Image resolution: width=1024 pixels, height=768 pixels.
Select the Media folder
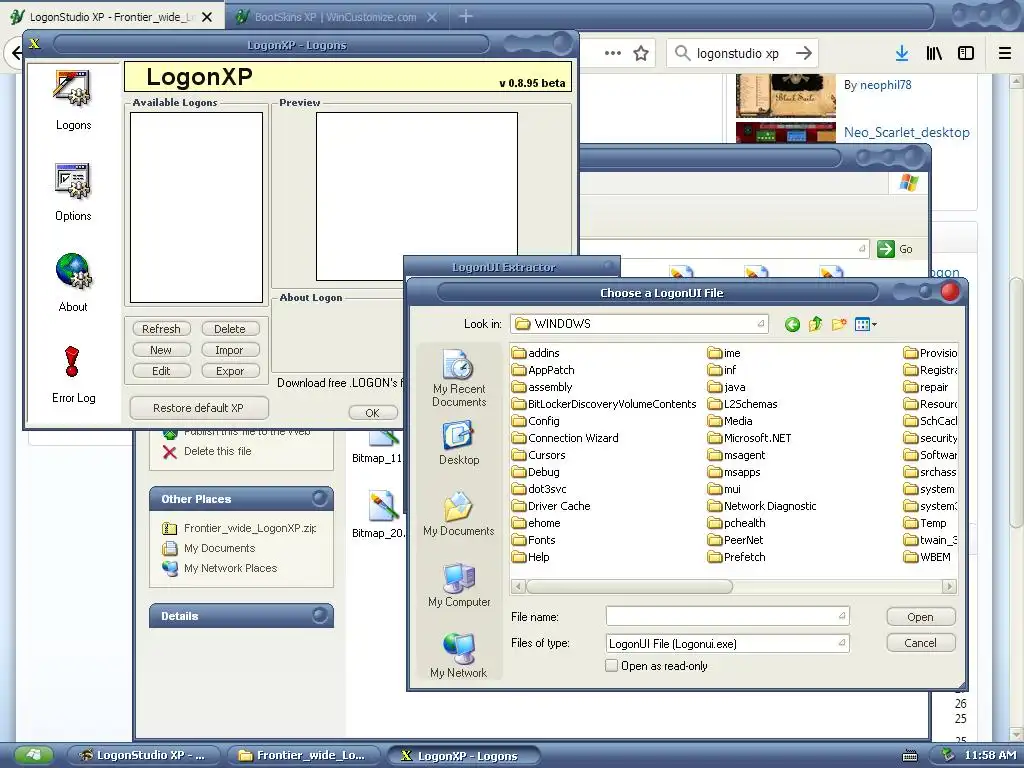coord(730,421)
